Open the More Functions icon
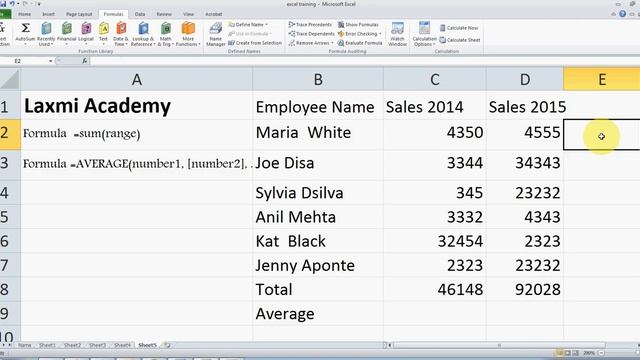This screenshot has width=640, height=360. tap(188, 29)
